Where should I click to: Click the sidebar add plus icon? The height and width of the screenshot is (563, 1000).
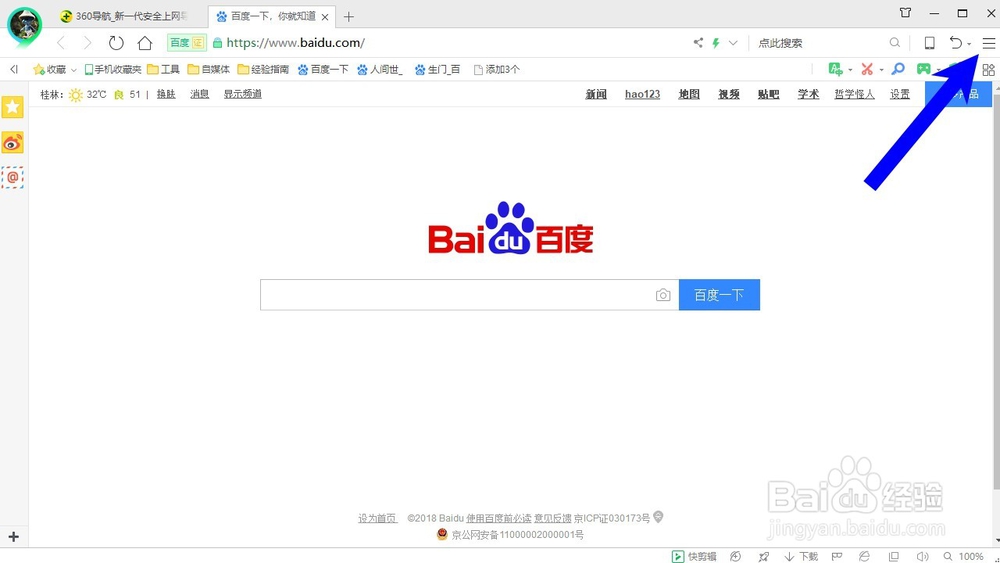(x=13, y=537)
